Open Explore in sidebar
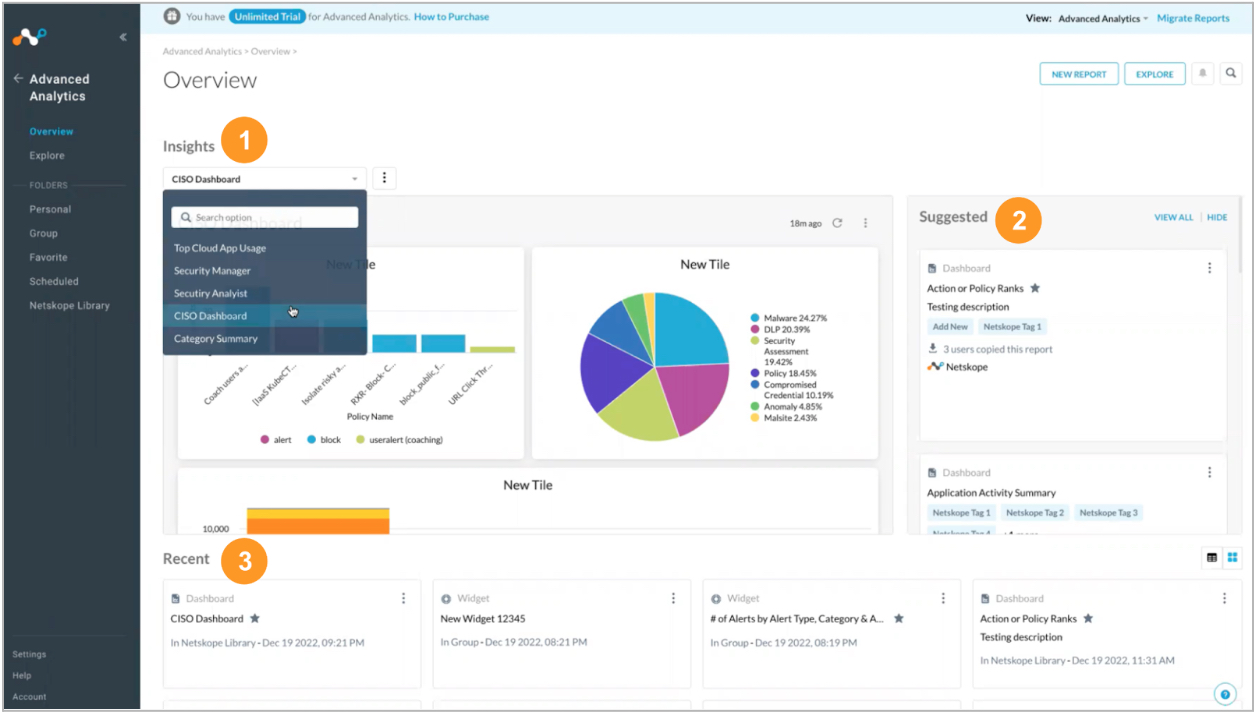Screen dimensions: 1256x714 click(x=47, y=155)
